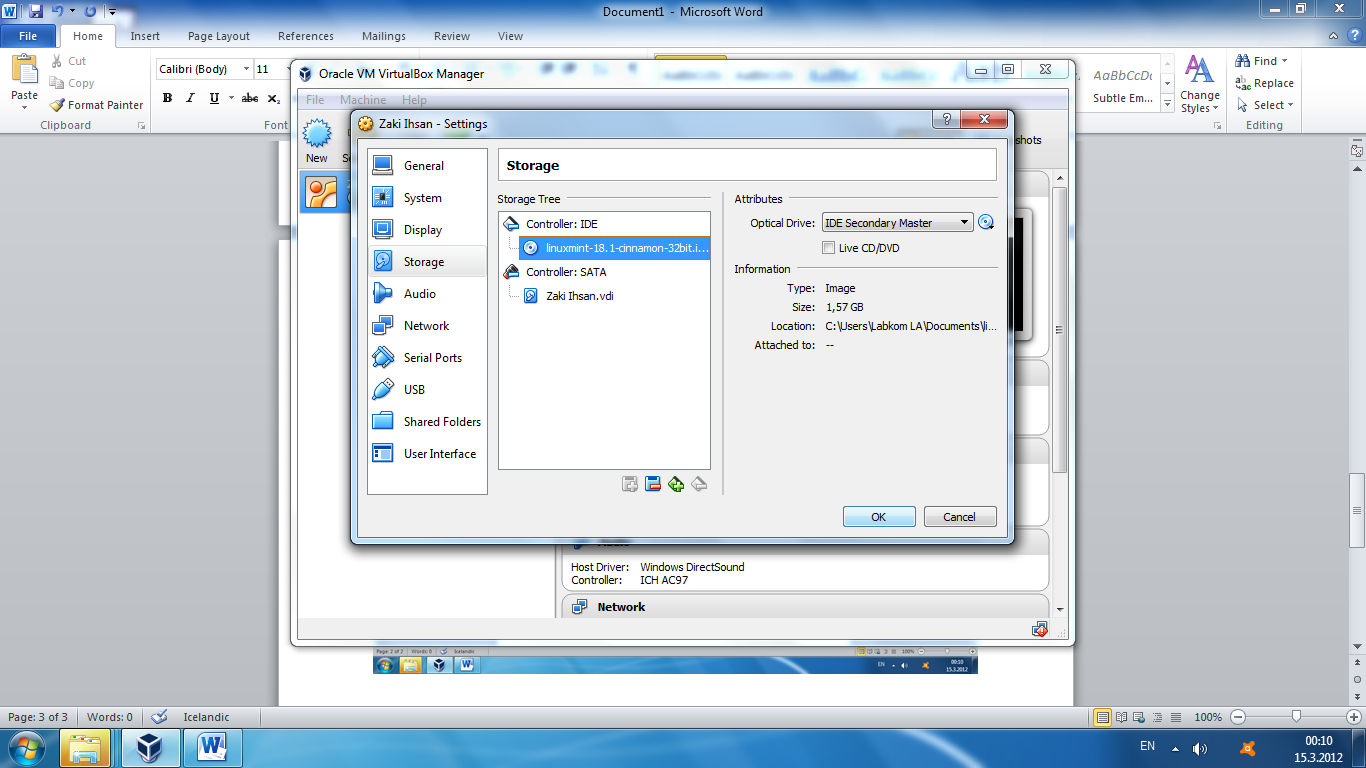Toggle Underline formatting in Word

coord(214,98)
